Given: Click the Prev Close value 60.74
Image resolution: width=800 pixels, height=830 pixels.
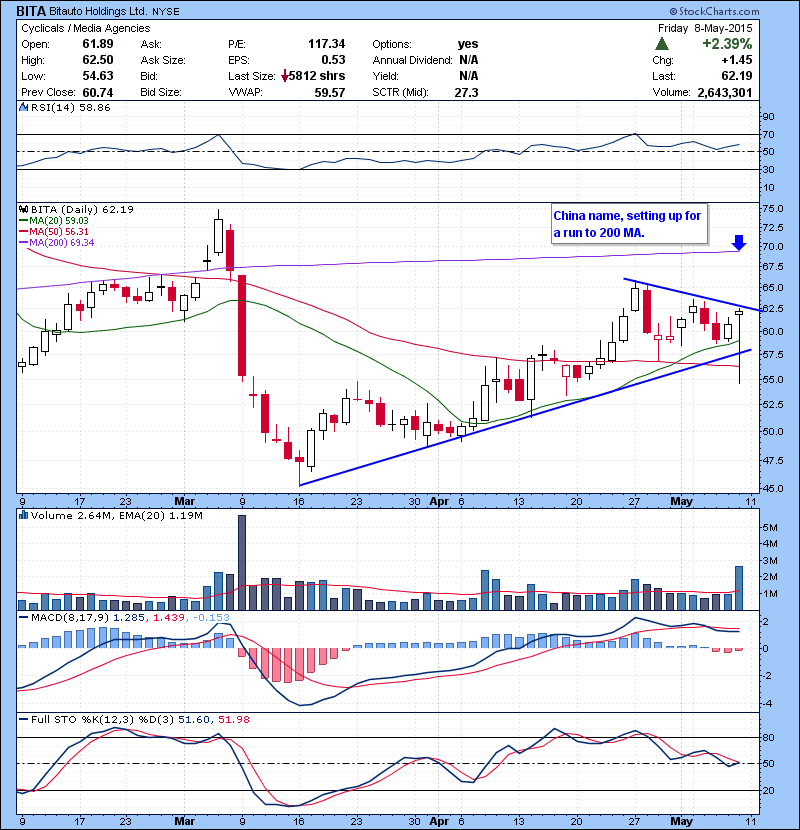Looking at the screenshot, I should (97, 92).
